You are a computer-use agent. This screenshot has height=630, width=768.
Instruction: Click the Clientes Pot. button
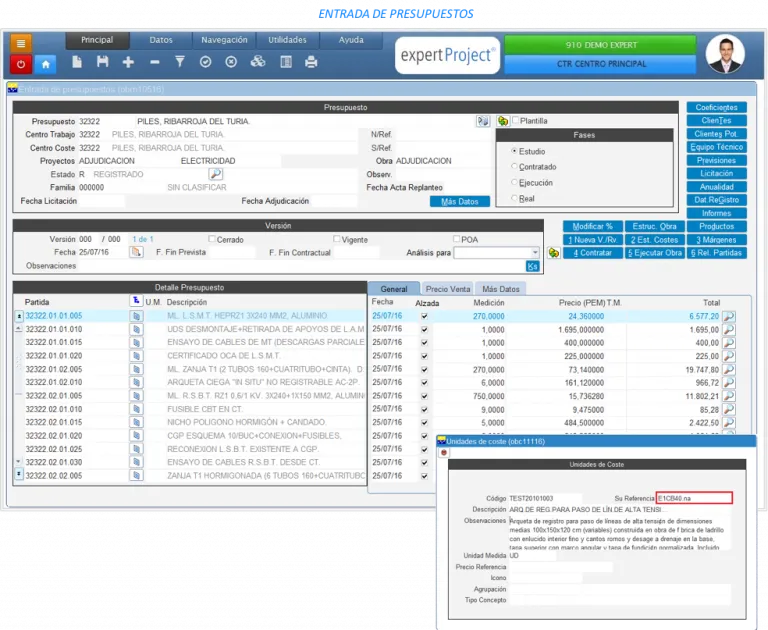point(717,134)
